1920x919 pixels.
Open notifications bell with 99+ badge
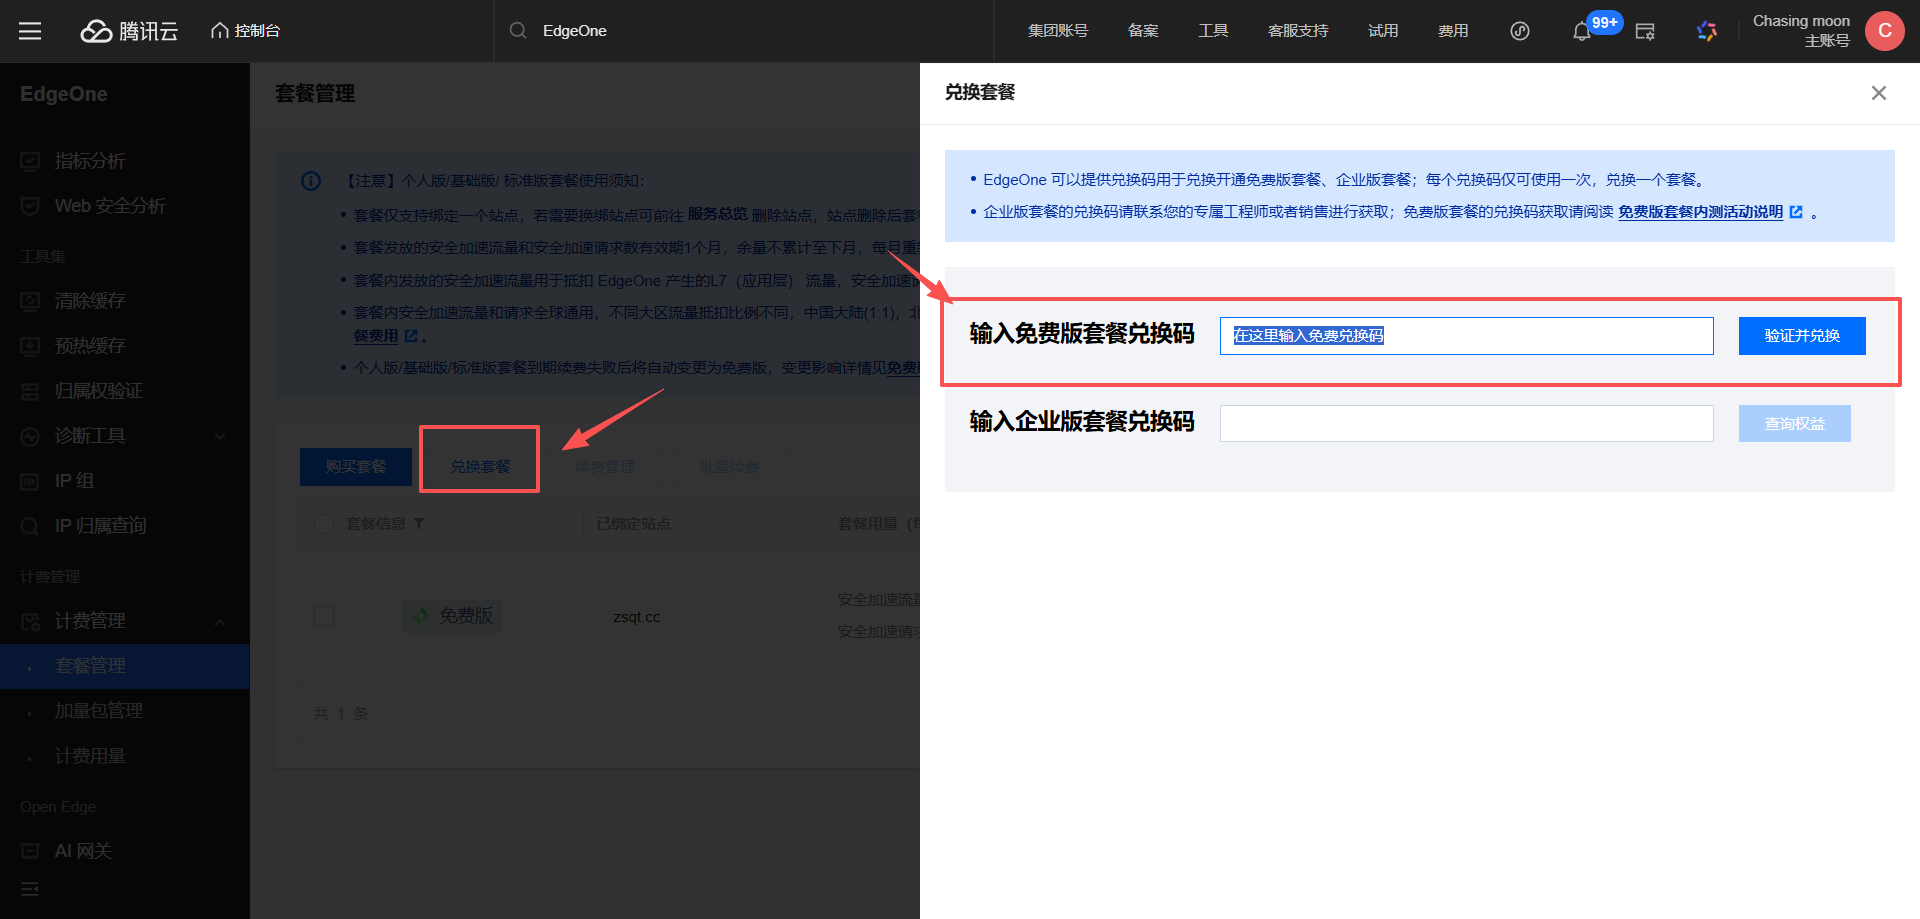[x=1582, y=32]
